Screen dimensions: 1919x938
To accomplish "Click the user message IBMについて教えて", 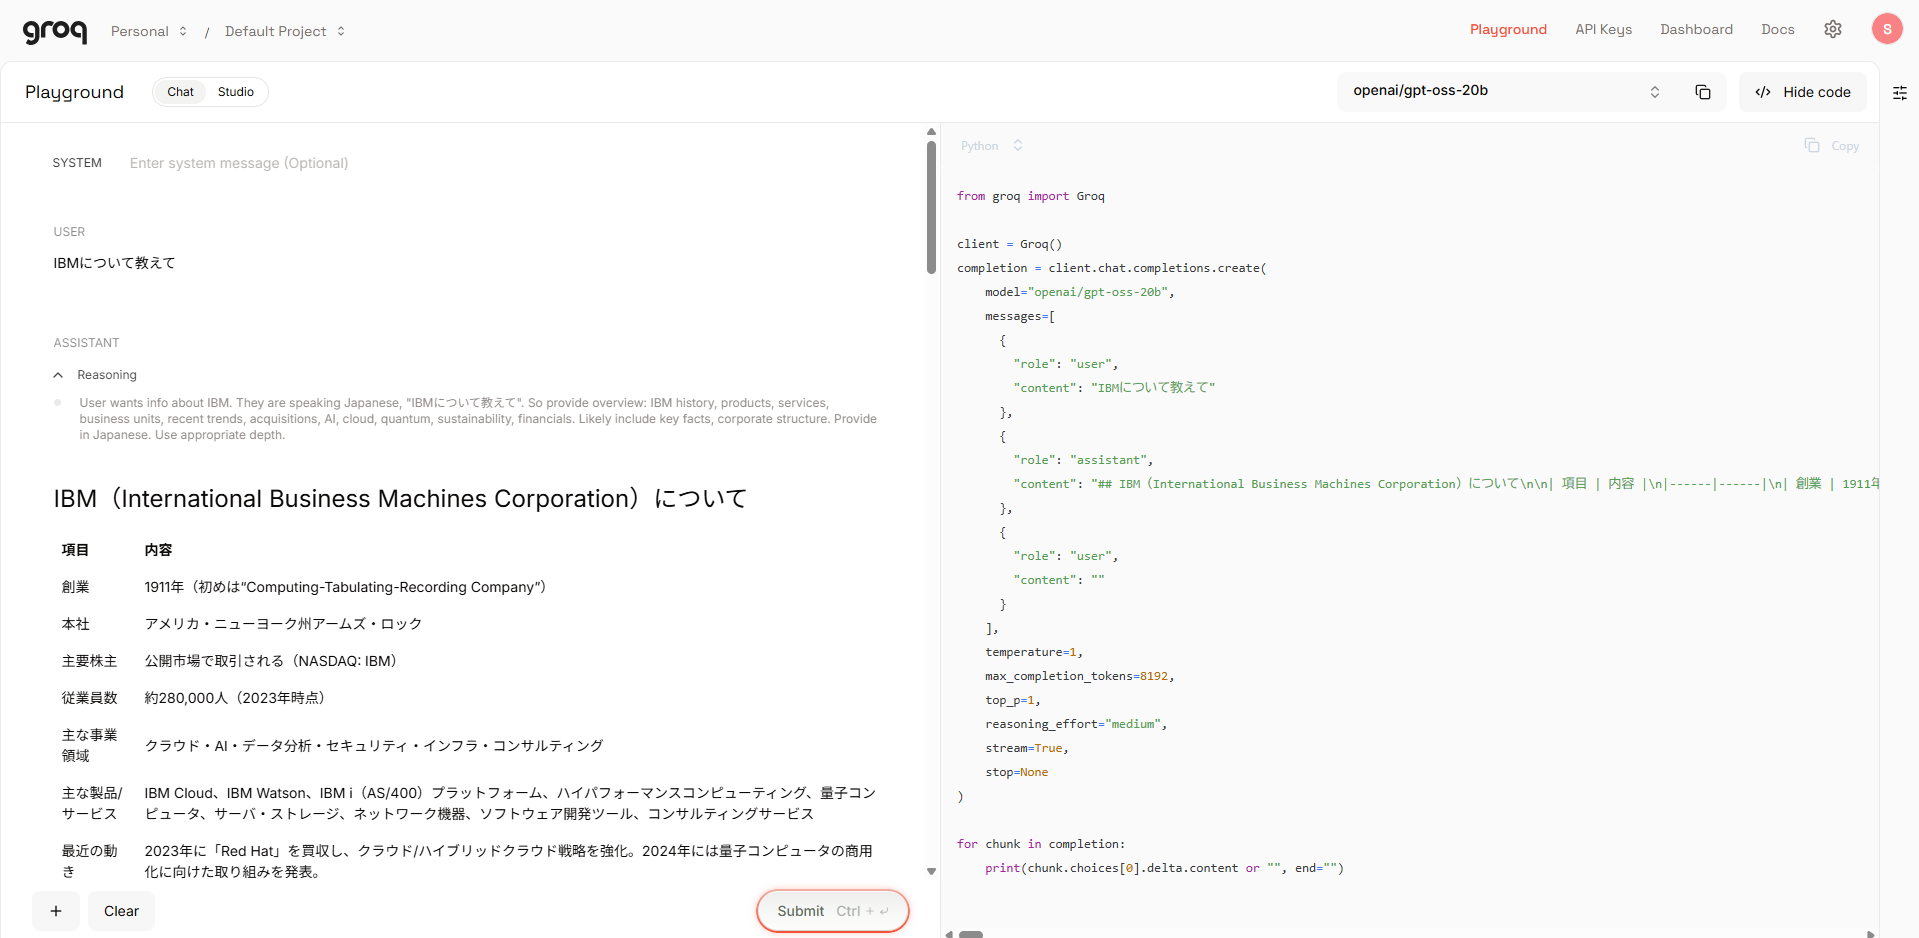I will click(x=114, y=263).
